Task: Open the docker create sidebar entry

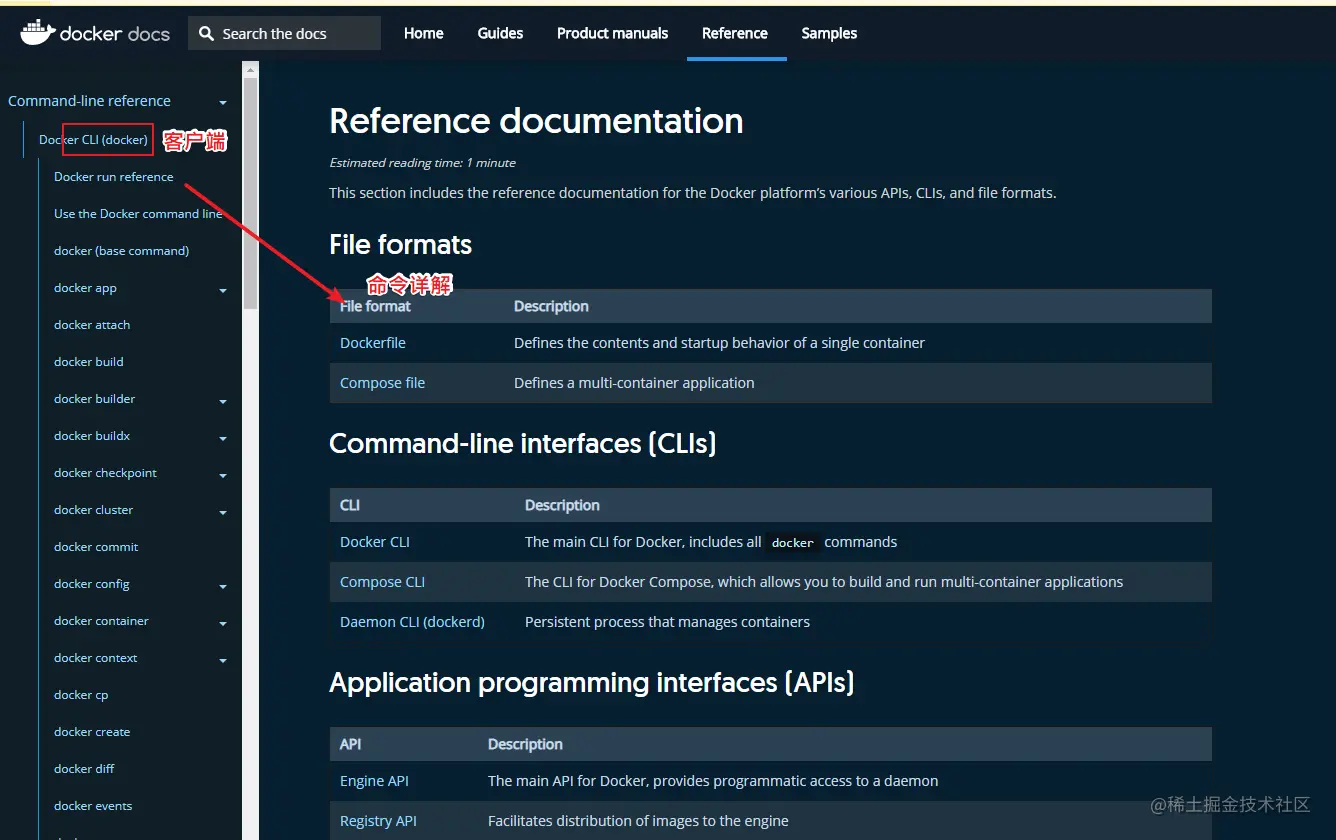Action: (x=92, y=732)
